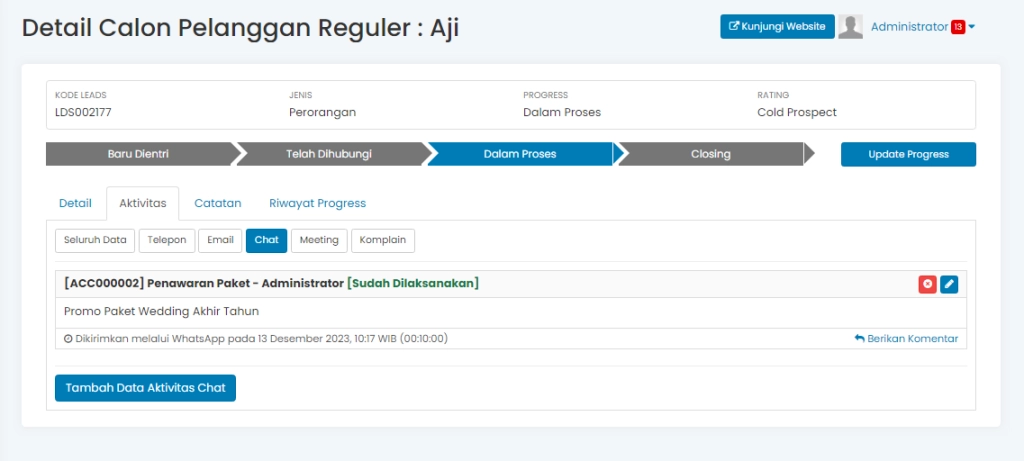The image size is (1024, 461).
Task: Filter activities by Seluruh Data
Action: [x=95, y=240]
